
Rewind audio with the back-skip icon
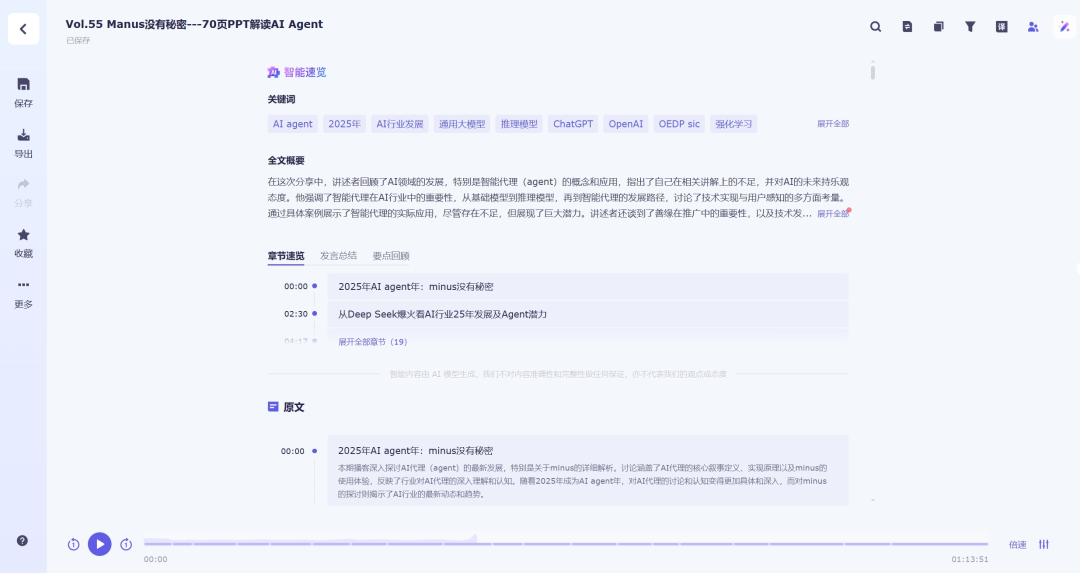pos(74,544)
